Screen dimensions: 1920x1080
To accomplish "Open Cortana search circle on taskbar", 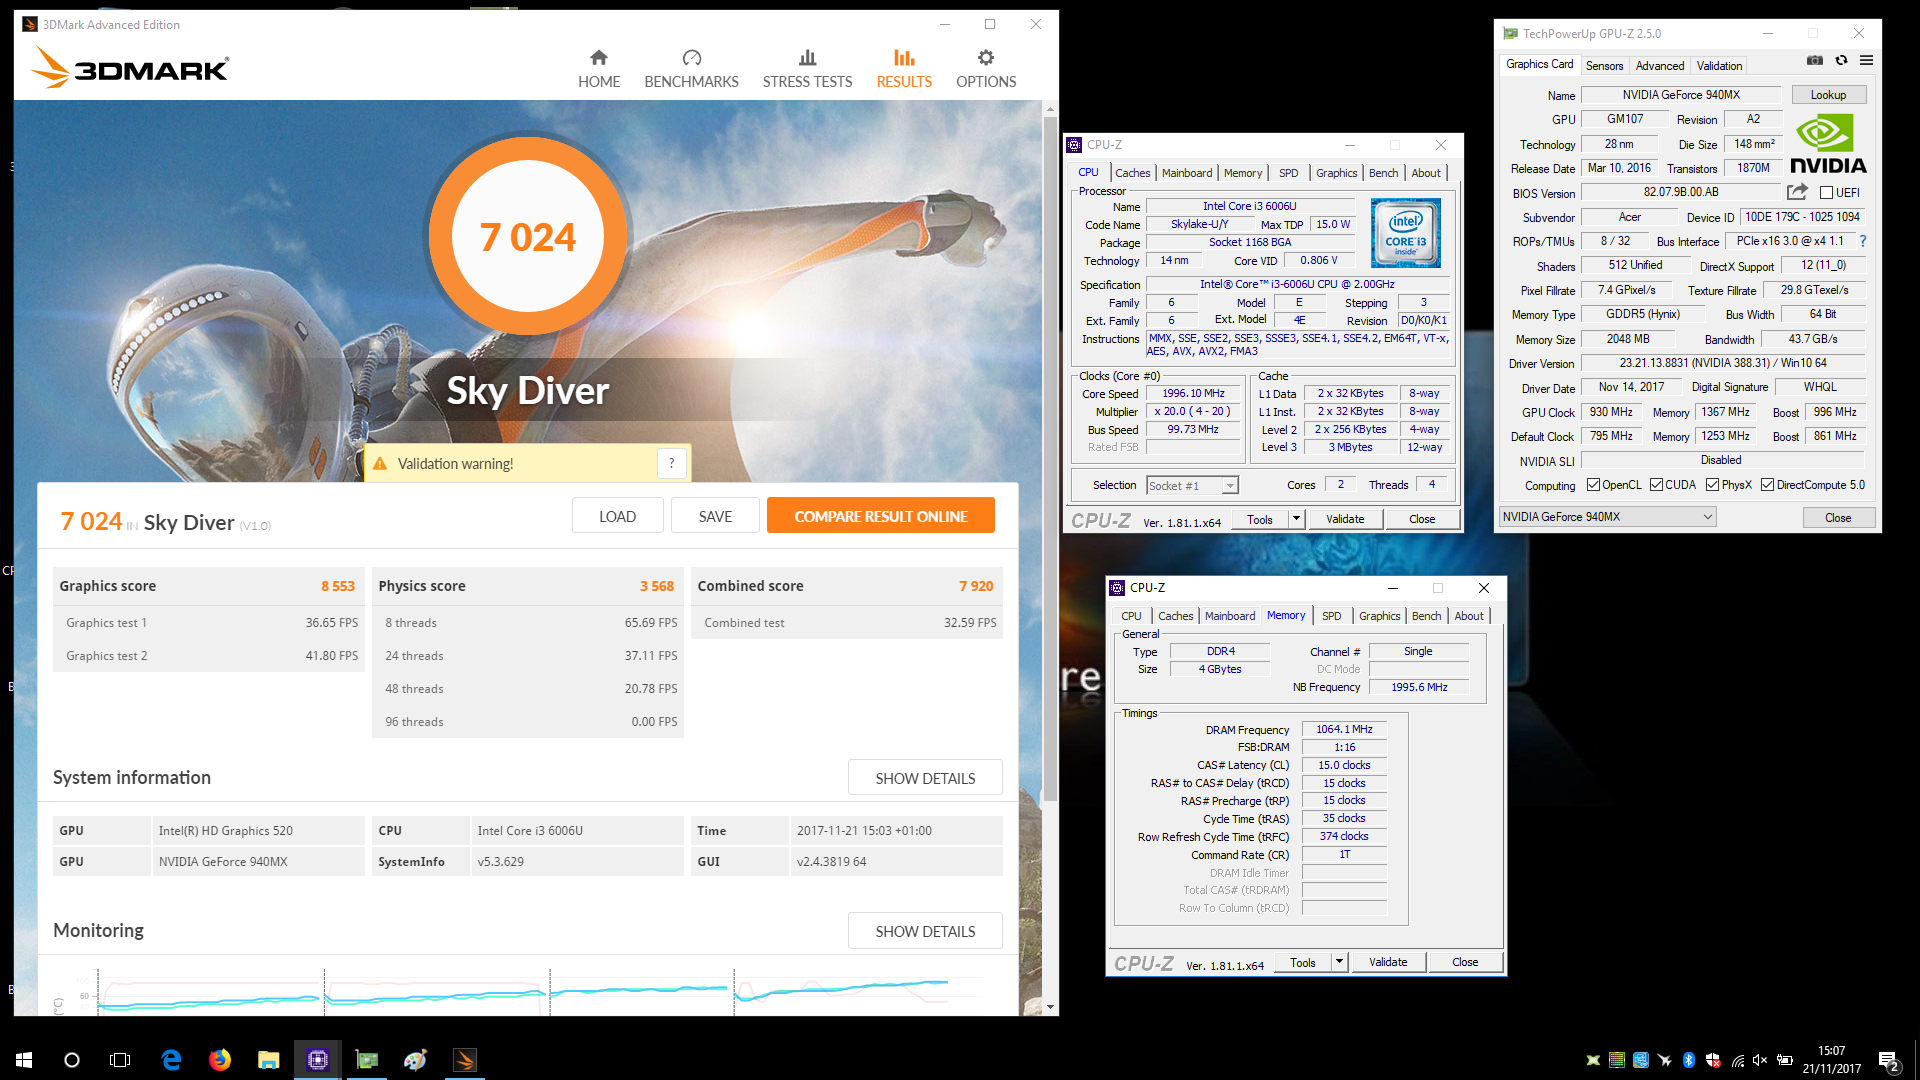I will (x=72, y=1059).
